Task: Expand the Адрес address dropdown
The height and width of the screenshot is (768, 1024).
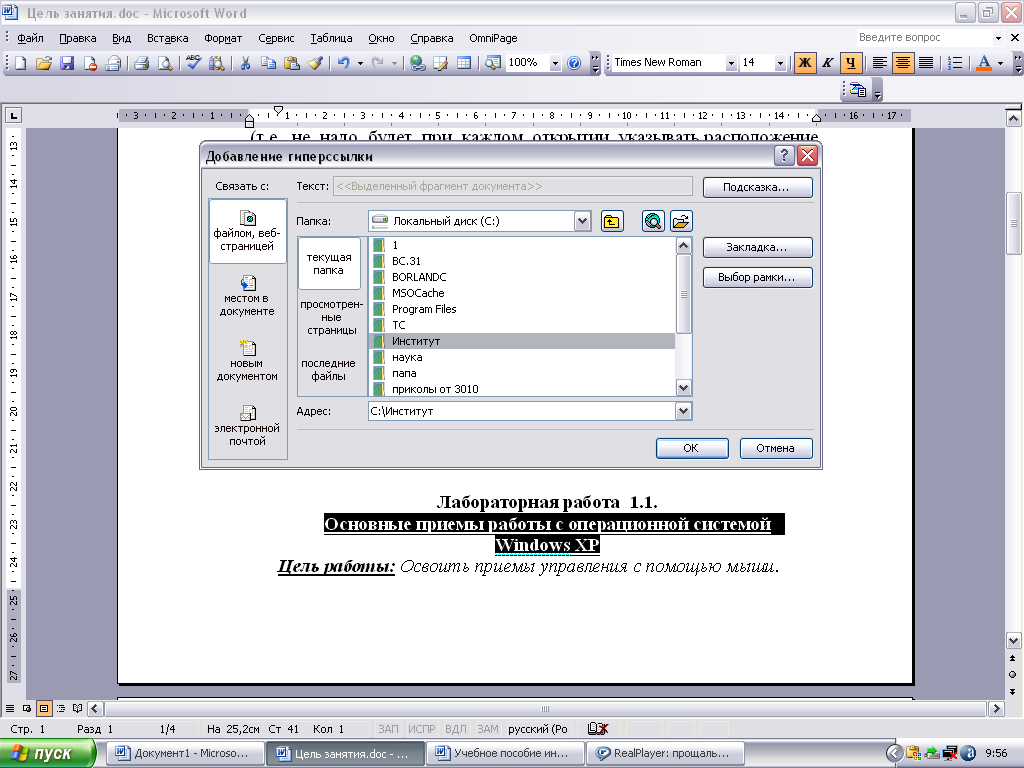Action: tap(683, 411)
